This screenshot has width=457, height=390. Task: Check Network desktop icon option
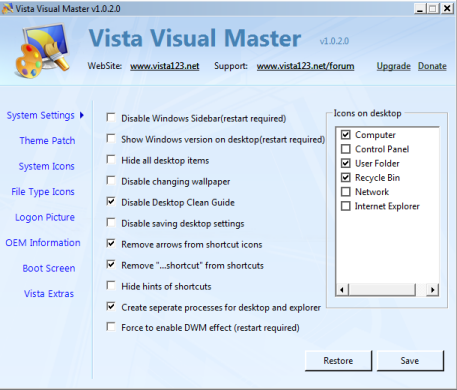(x=346, y=192)
